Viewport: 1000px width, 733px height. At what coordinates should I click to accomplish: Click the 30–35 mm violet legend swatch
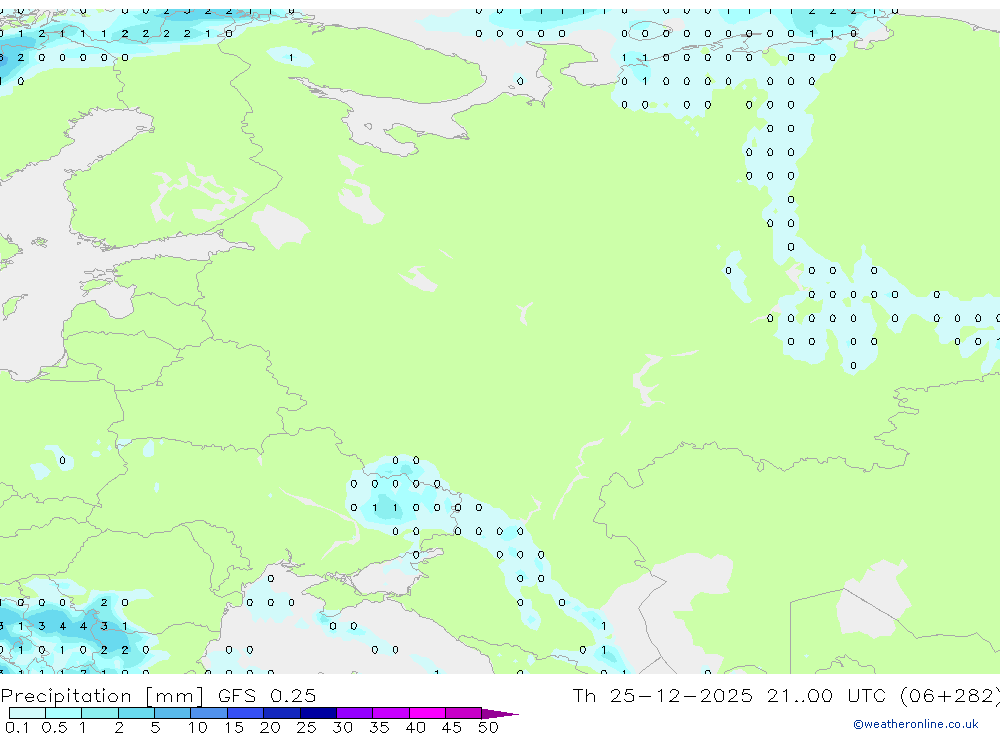click(355, 713)
